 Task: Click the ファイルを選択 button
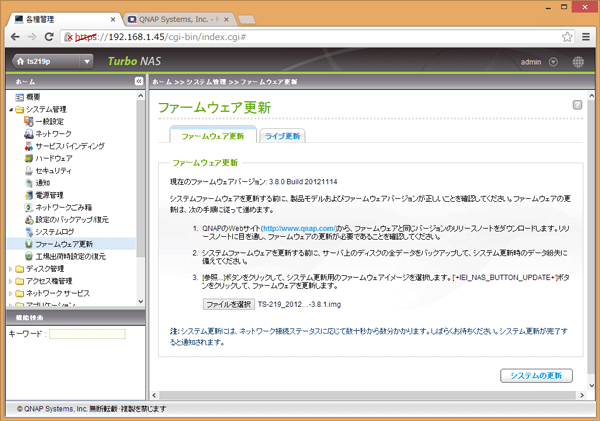click(x=228, y=304)
